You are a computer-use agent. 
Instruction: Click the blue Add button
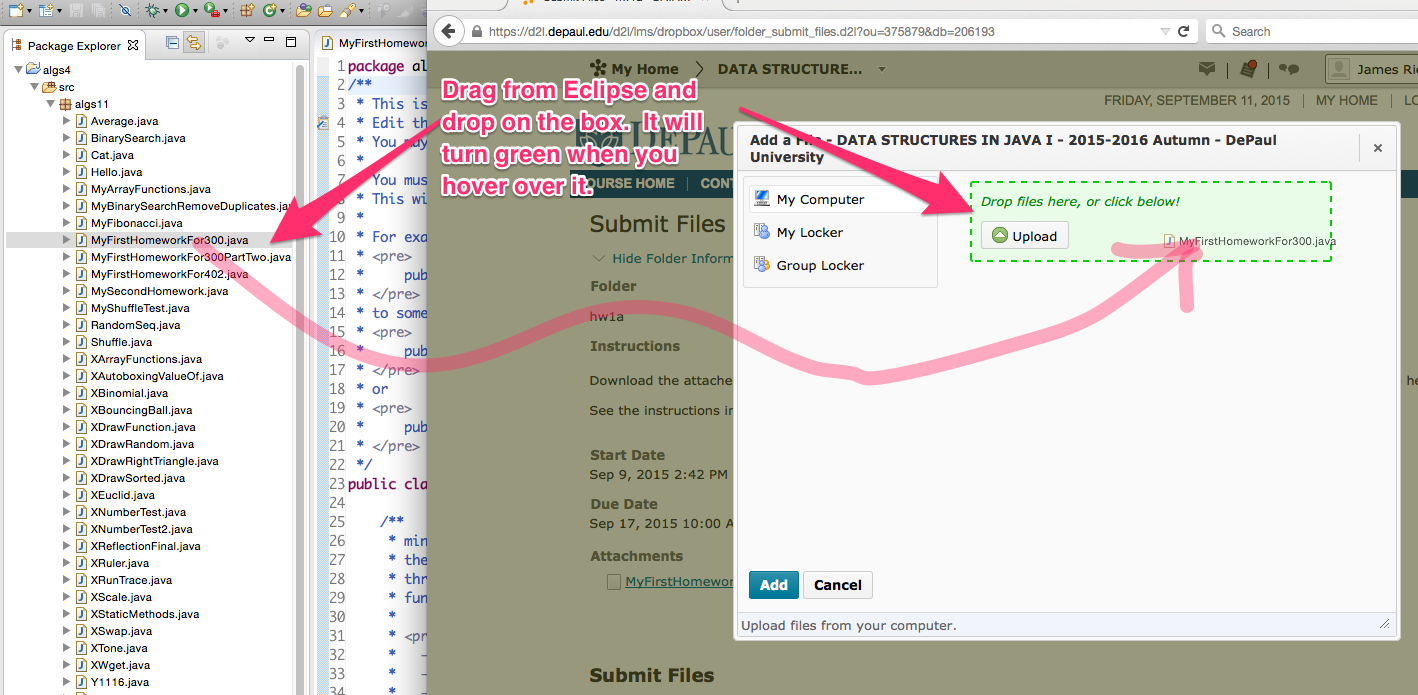(x=773, y=585)
